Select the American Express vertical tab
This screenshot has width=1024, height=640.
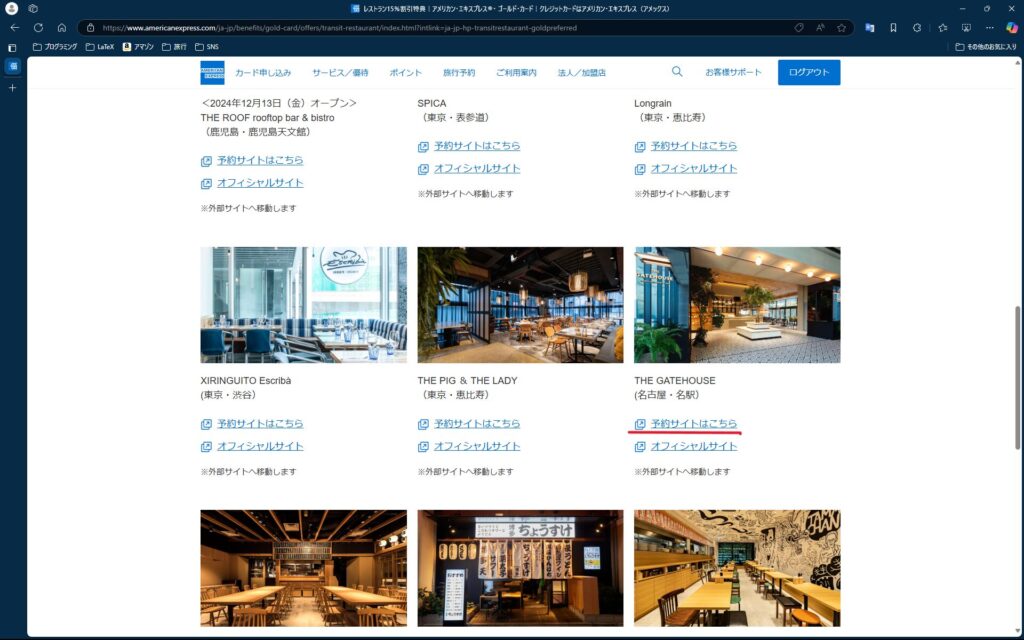[13, 66]
